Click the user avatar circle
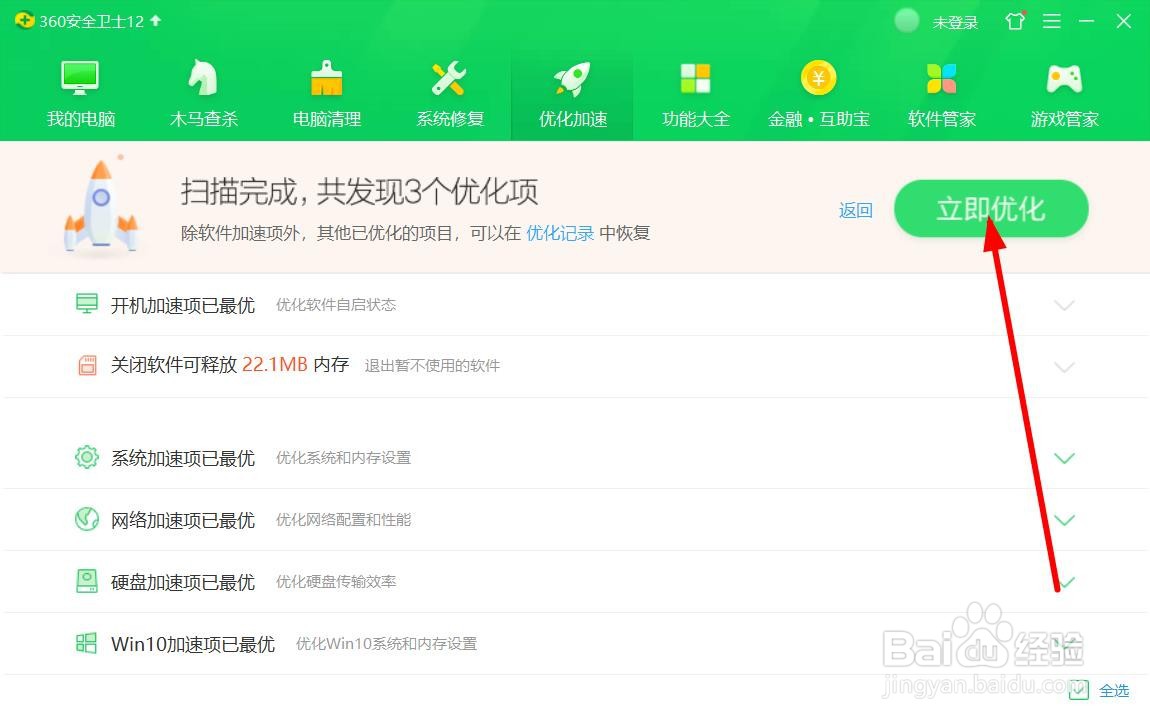This screenshot has width=1150, height=725. 907,21
